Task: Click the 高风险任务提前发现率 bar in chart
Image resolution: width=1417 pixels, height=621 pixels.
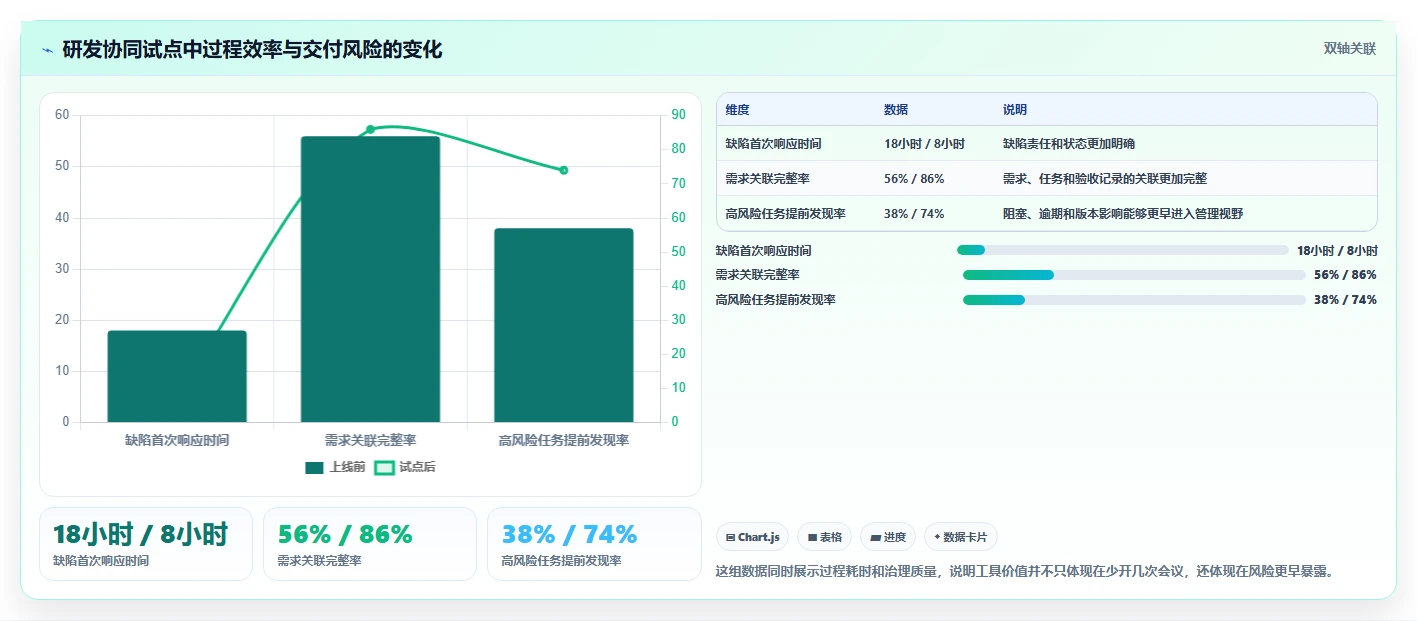Action: coord(563,325)
